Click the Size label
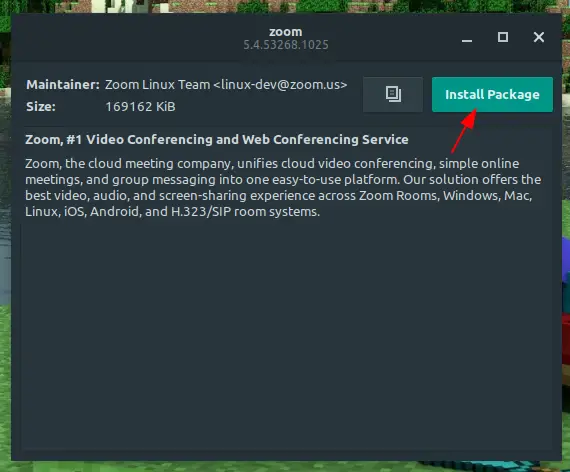This screenshot has height=472, width=570. 41,107
